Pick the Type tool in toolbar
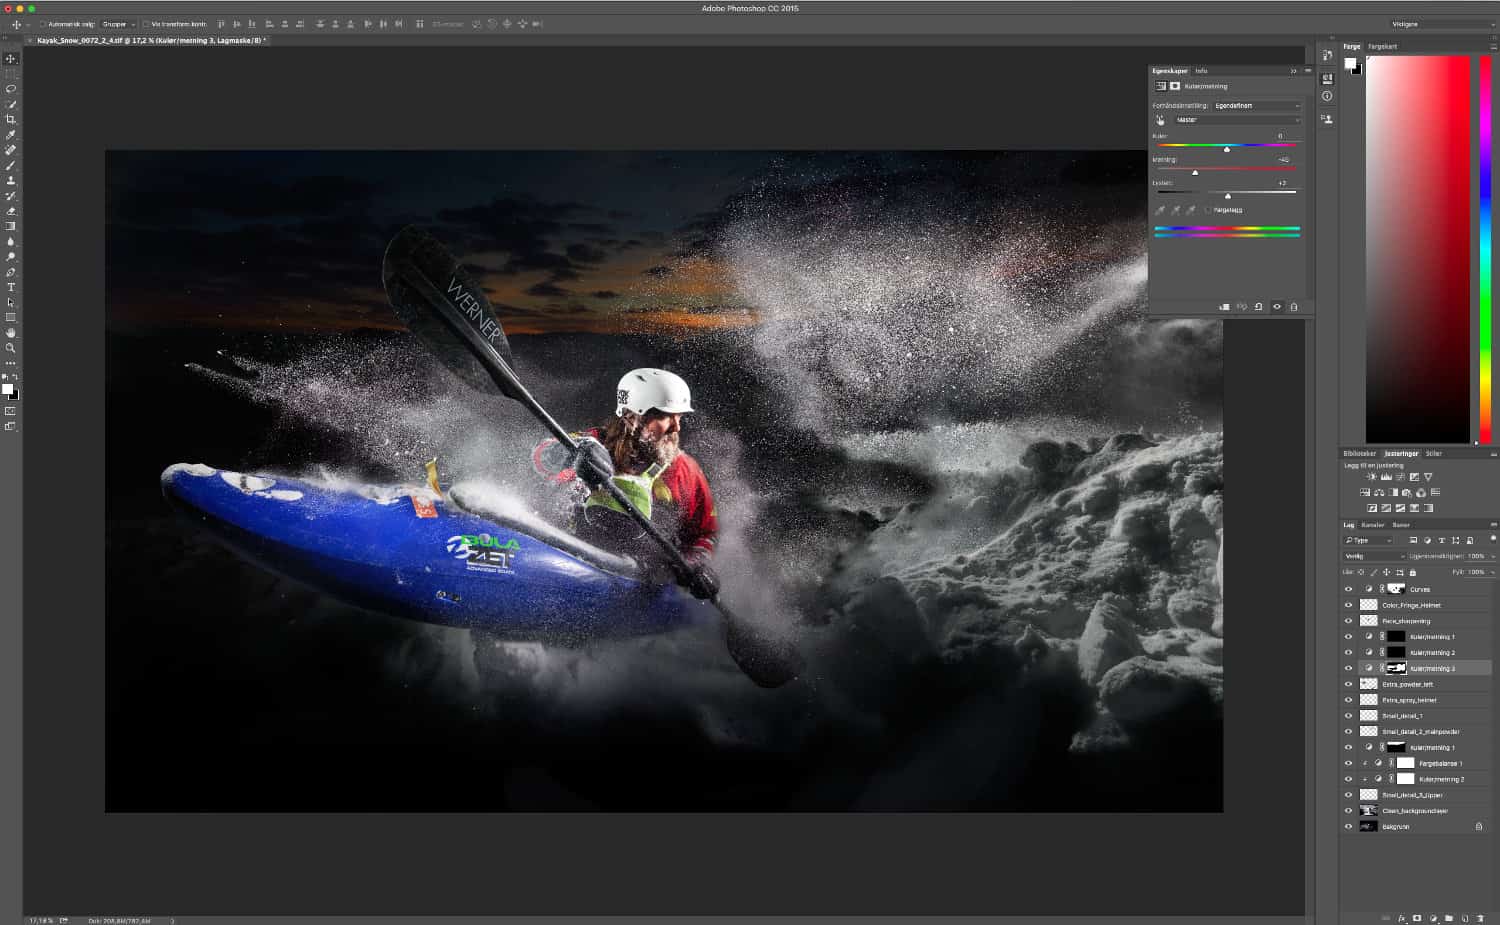The image size is (1500, 925). click(x=11, y=287)
